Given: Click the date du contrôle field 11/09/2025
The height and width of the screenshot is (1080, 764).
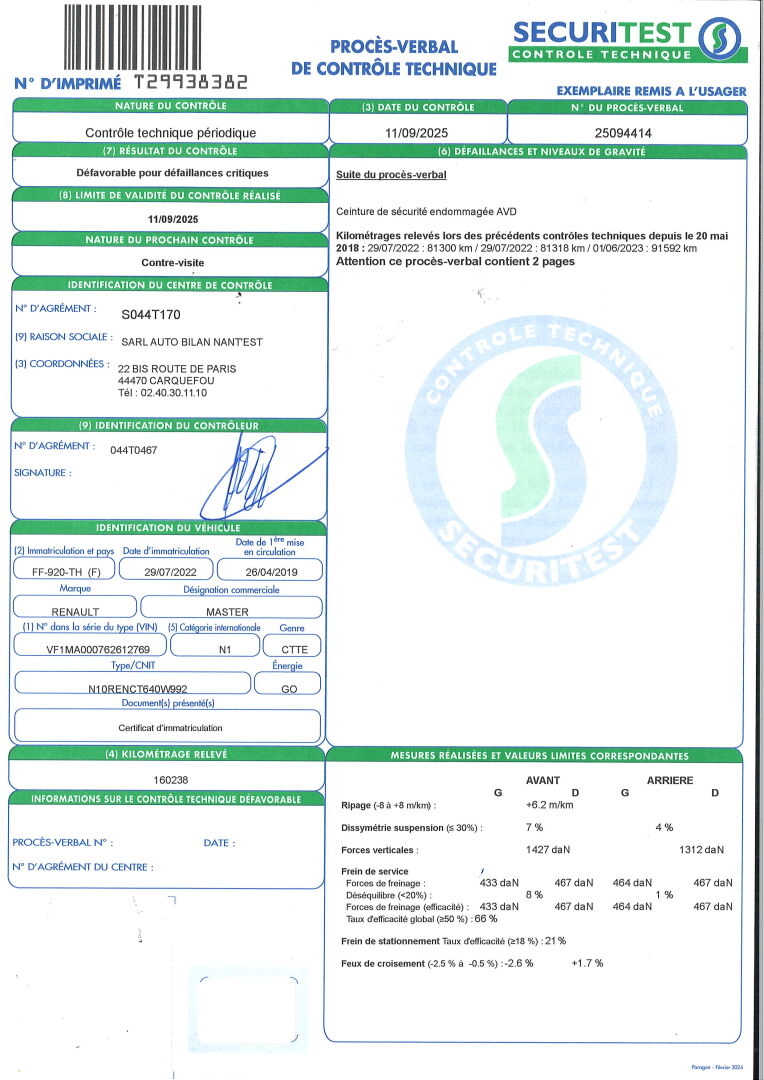Looking at the screenshot, I should (418, 131).
